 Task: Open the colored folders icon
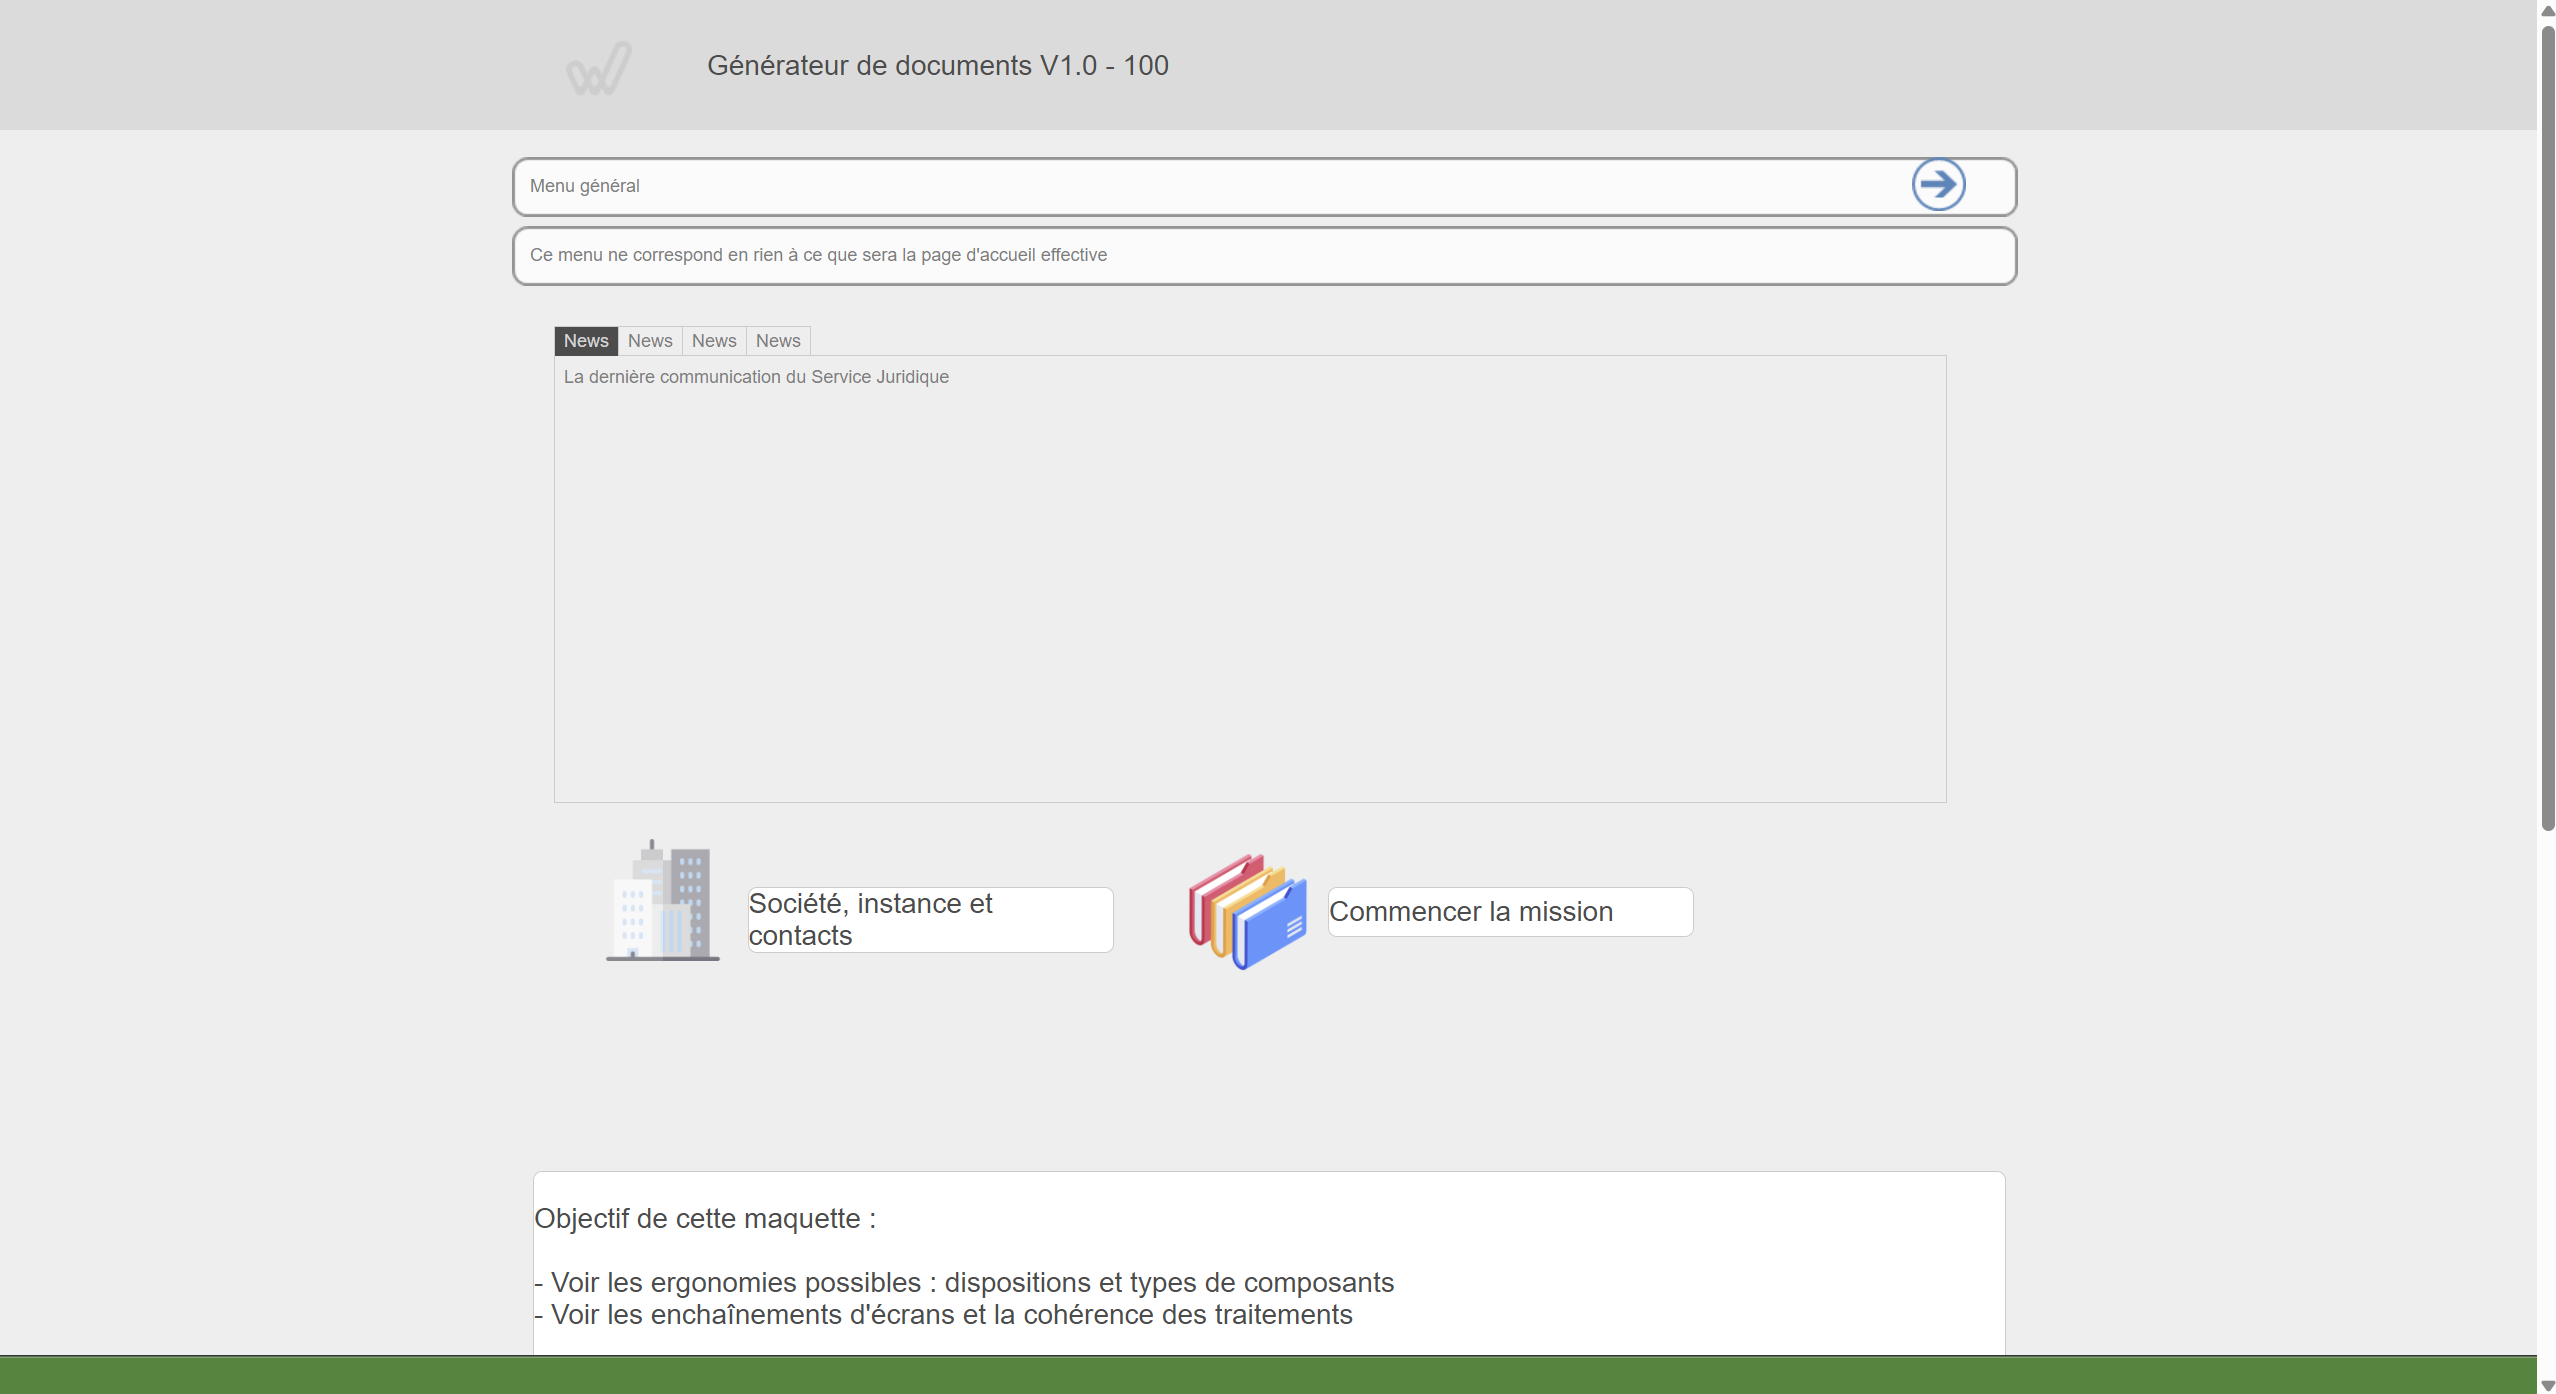[x=1247, y=911]
